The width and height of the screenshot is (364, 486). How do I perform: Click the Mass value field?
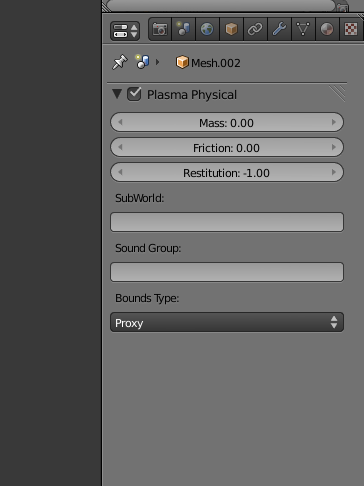point(227,122)
